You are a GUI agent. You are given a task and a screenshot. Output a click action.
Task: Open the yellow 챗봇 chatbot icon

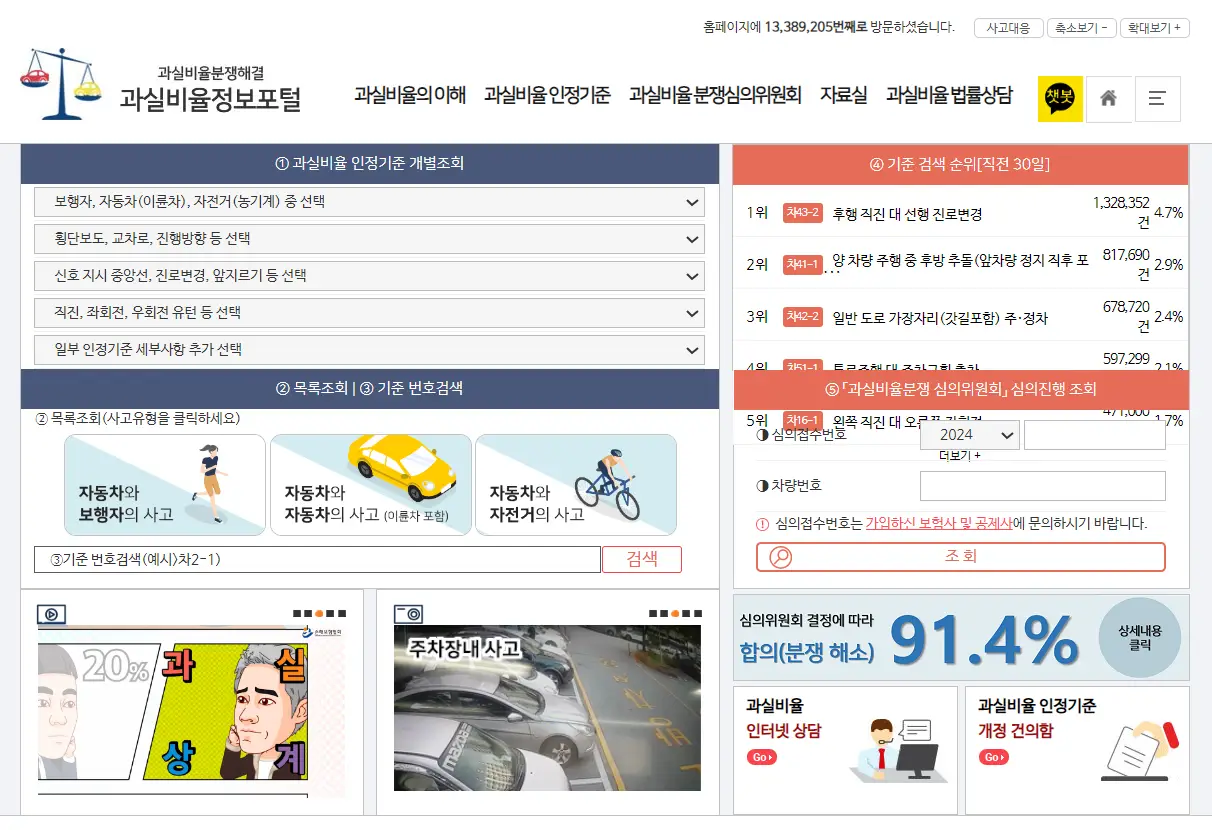(1060, 98)
